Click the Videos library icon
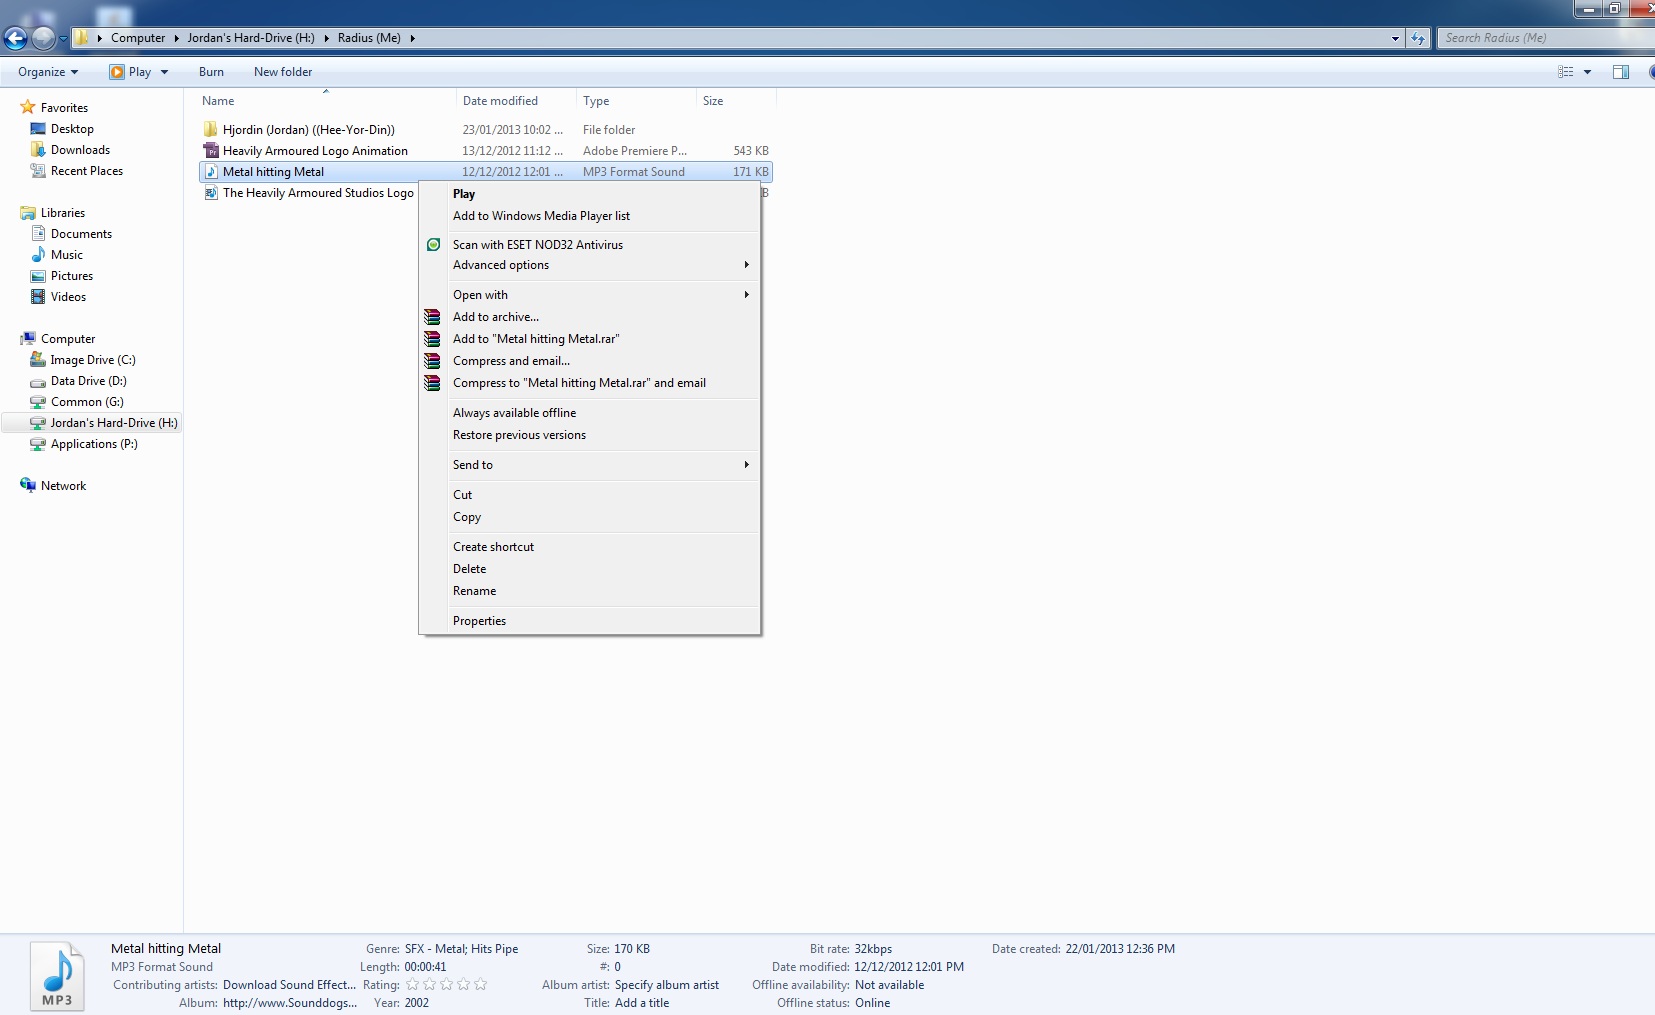 (38, 297)
